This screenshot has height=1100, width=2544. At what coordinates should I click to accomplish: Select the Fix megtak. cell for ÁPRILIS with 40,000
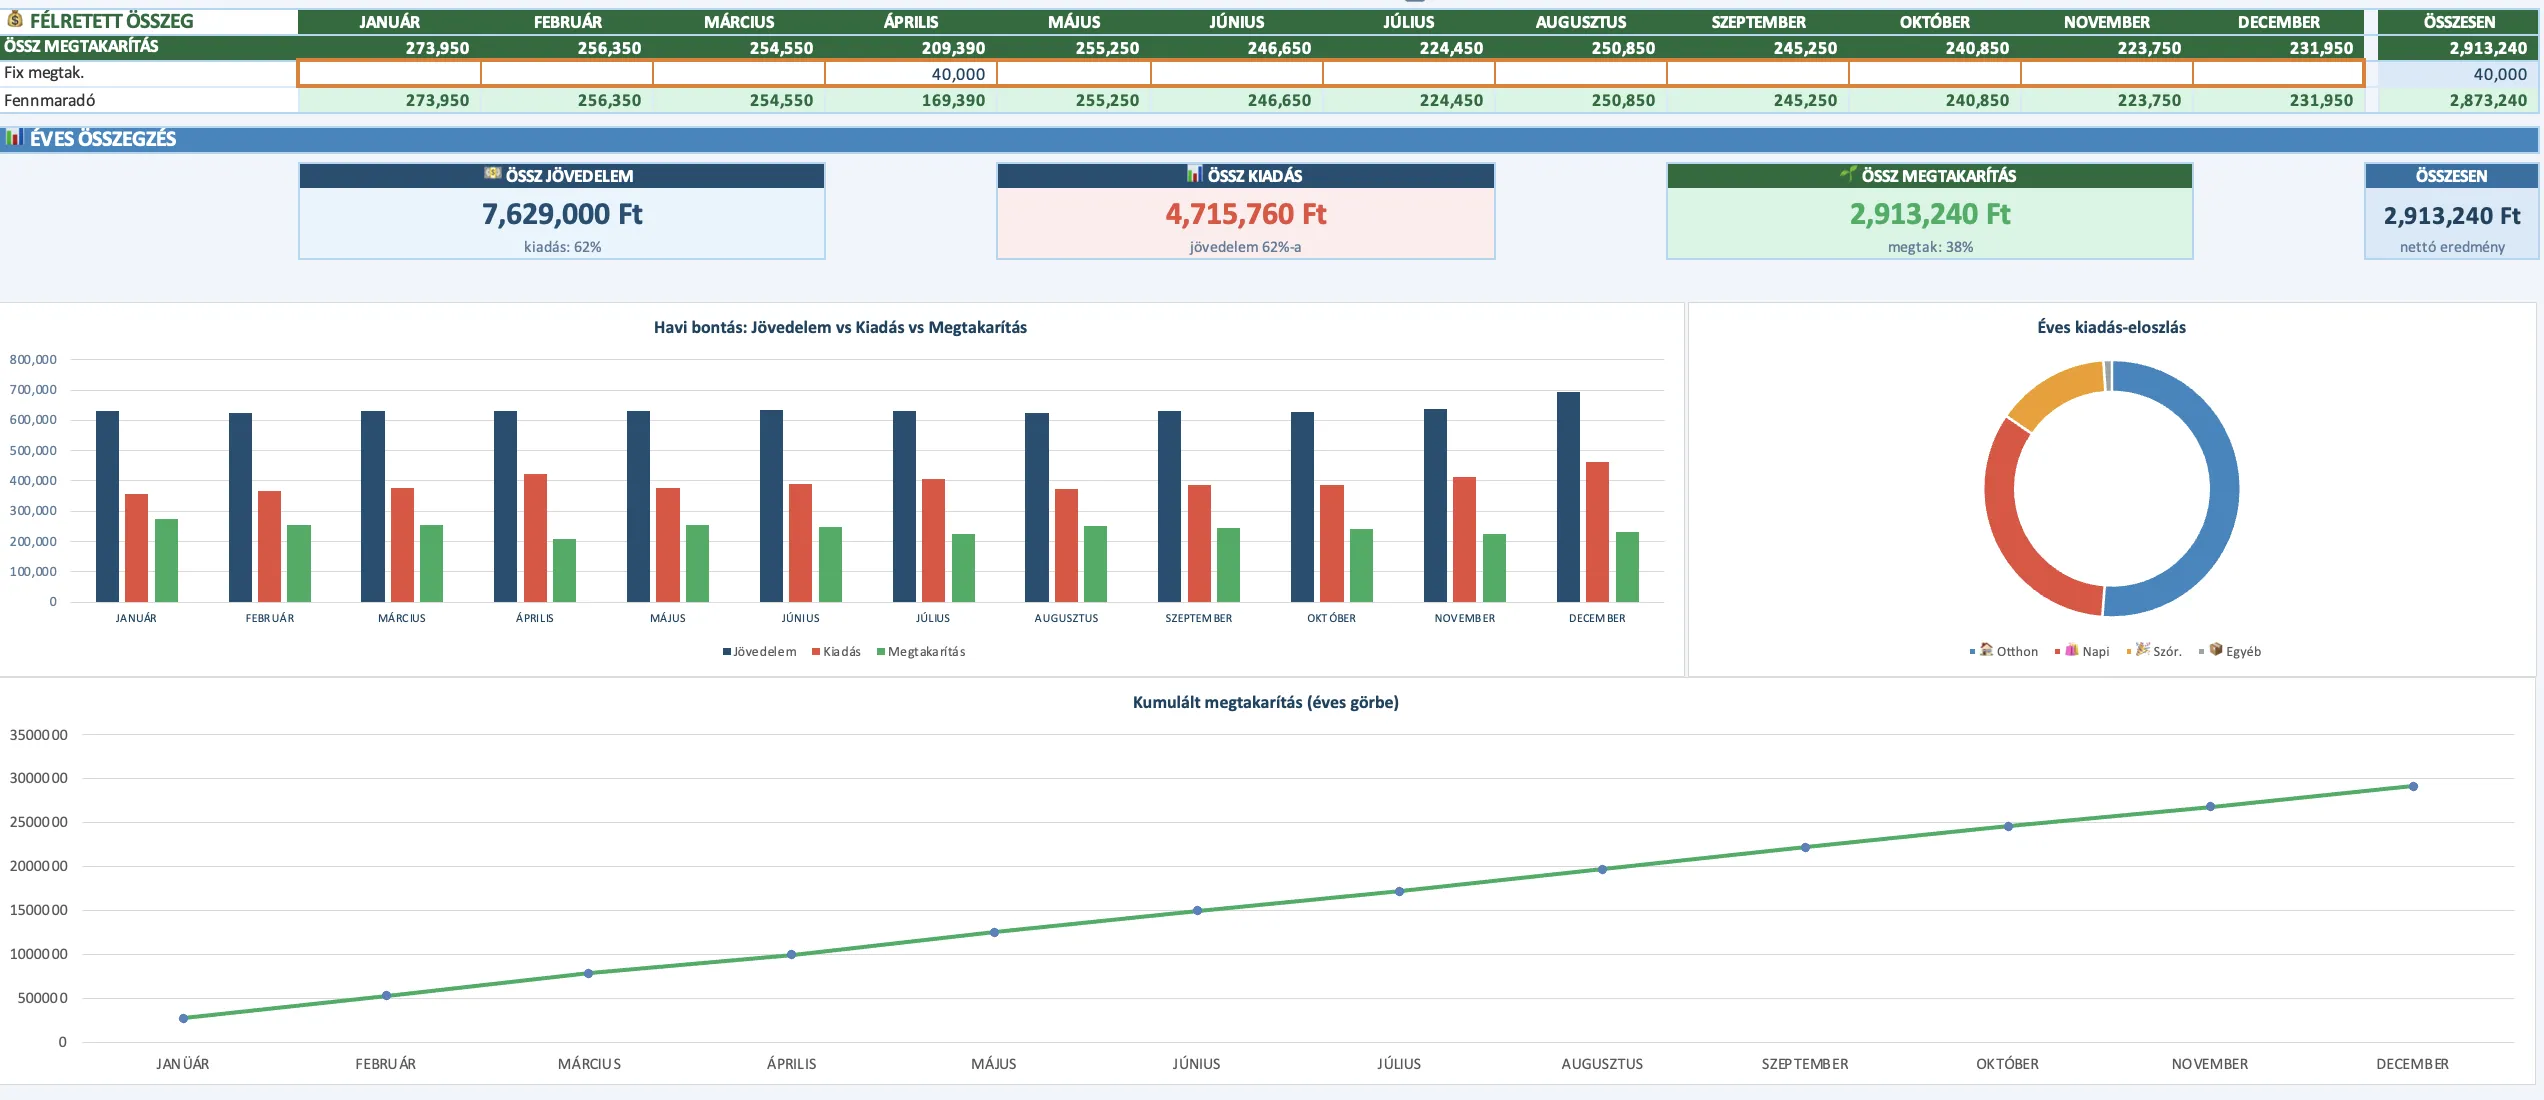pyautogui.click(x=911, y=73)
